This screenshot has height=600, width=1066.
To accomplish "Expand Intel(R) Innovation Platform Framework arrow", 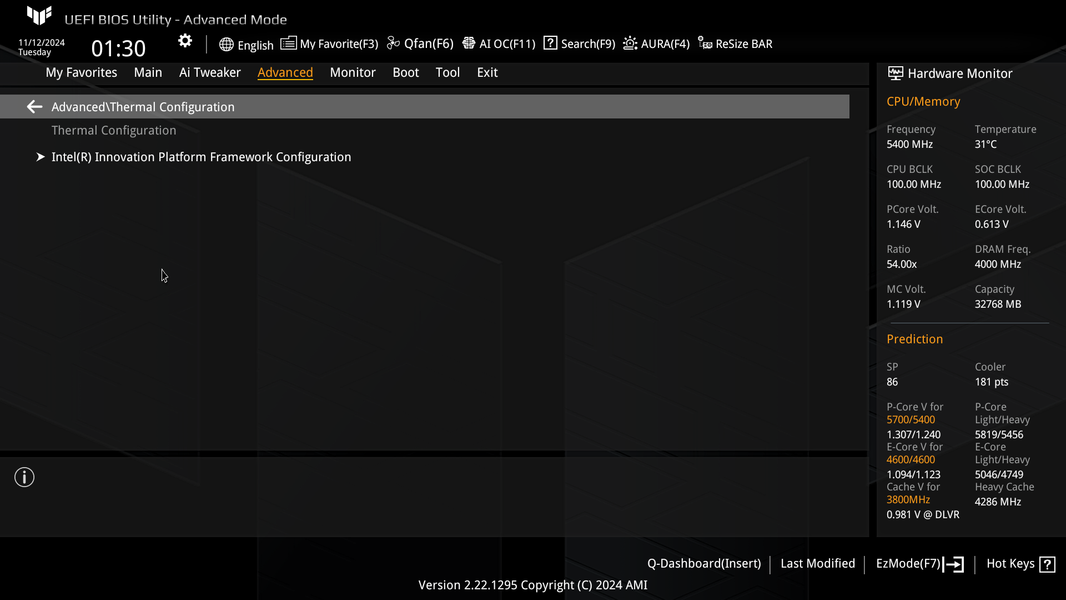I will pyautogui.click(x=40, y=157).
